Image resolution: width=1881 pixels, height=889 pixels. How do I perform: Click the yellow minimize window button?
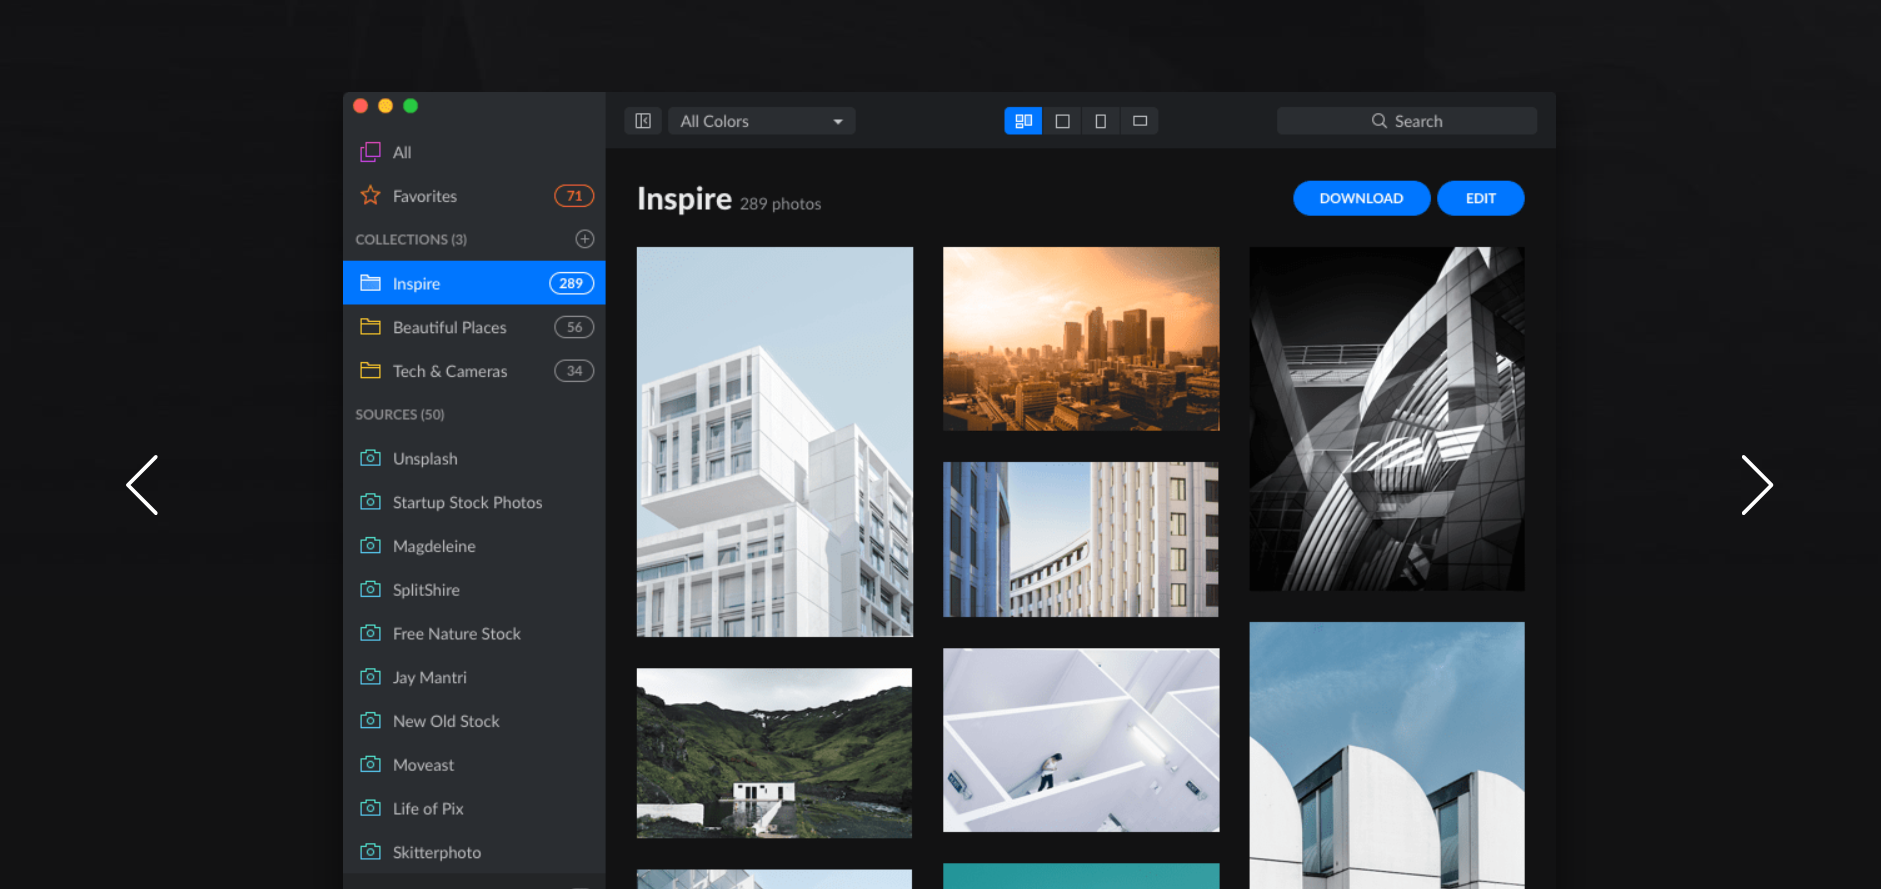385,106
